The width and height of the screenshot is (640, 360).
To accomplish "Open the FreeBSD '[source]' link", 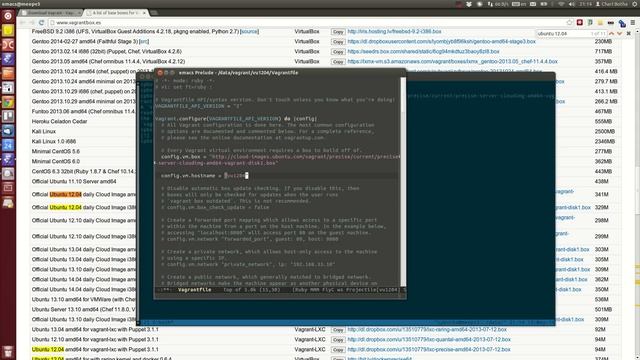I will (249, 31).
